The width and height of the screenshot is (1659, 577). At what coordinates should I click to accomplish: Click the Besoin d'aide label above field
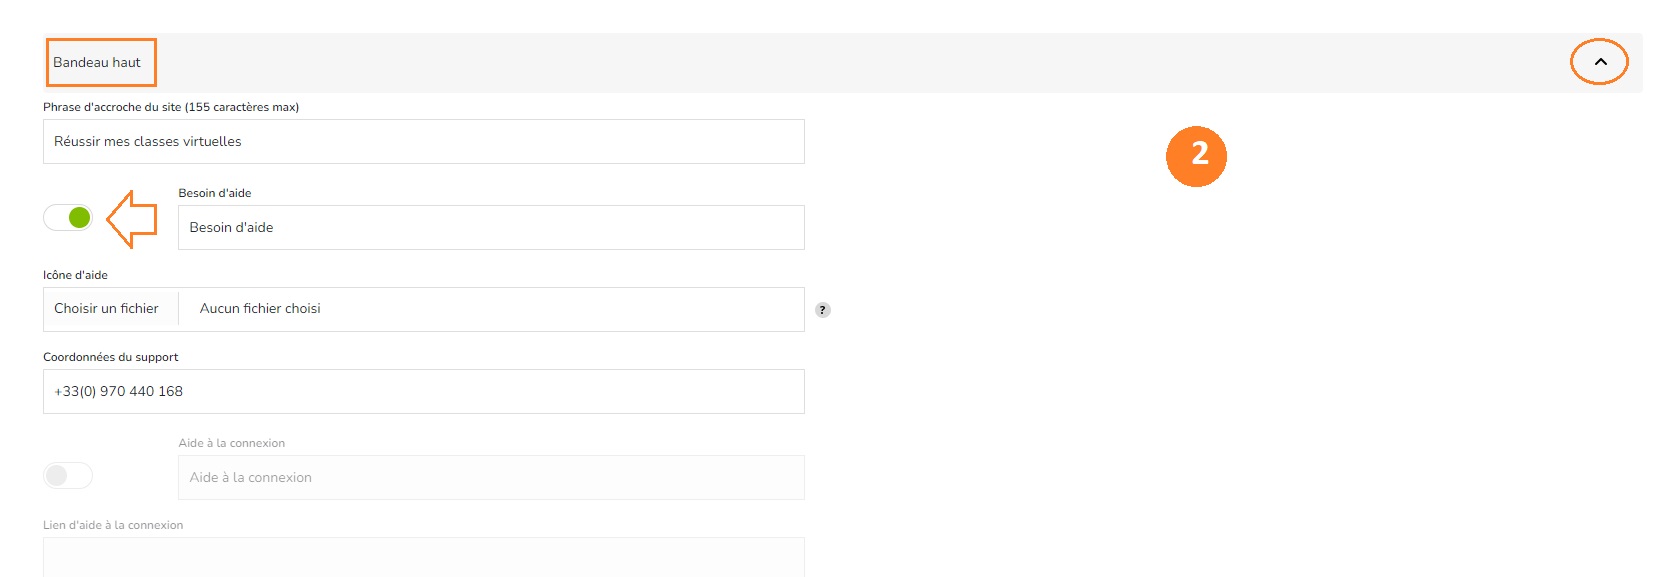[x=215, y=193]
